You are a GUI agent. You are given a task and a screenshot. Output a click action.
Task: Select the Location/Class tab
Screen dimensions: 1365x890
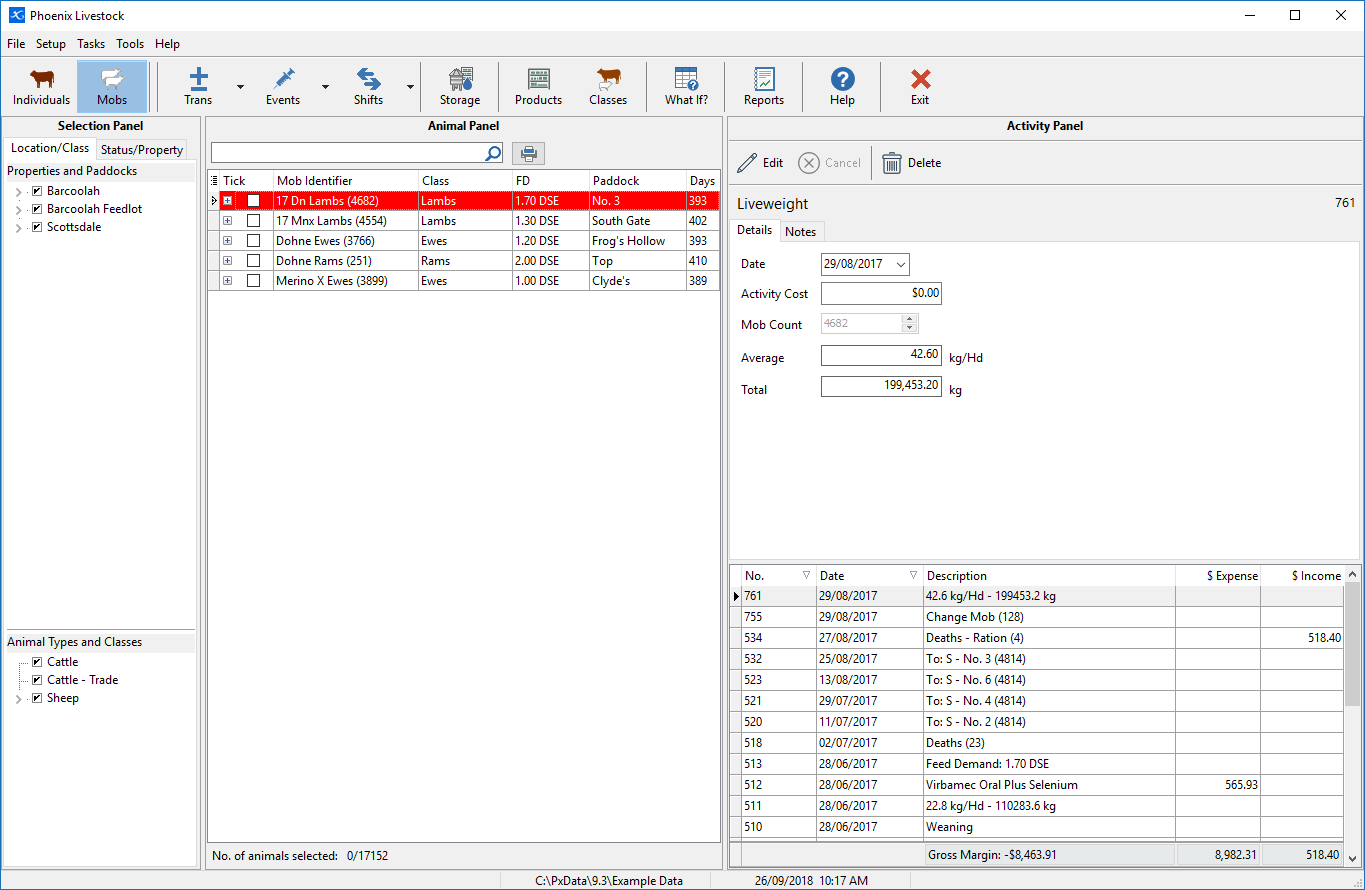(x=50, y=148)
